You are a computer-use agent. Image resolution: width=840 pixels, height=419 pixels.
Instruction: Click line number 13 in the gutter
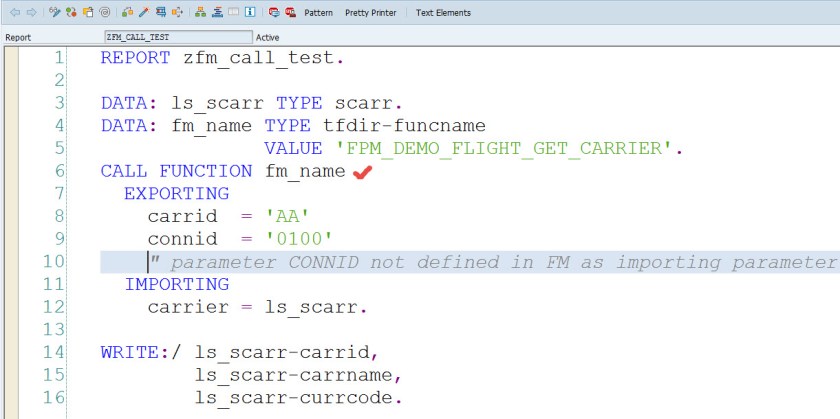tap(53, 329)
